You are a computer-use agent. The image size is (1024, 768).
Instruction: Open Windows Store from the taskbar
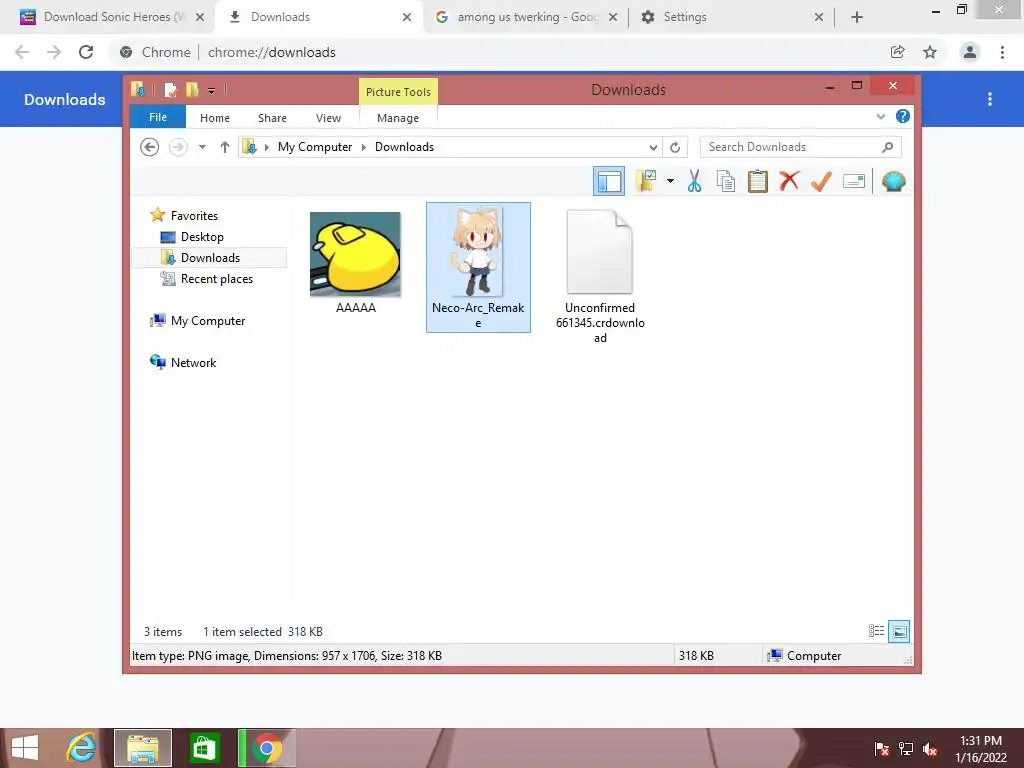tap(205, 748)
